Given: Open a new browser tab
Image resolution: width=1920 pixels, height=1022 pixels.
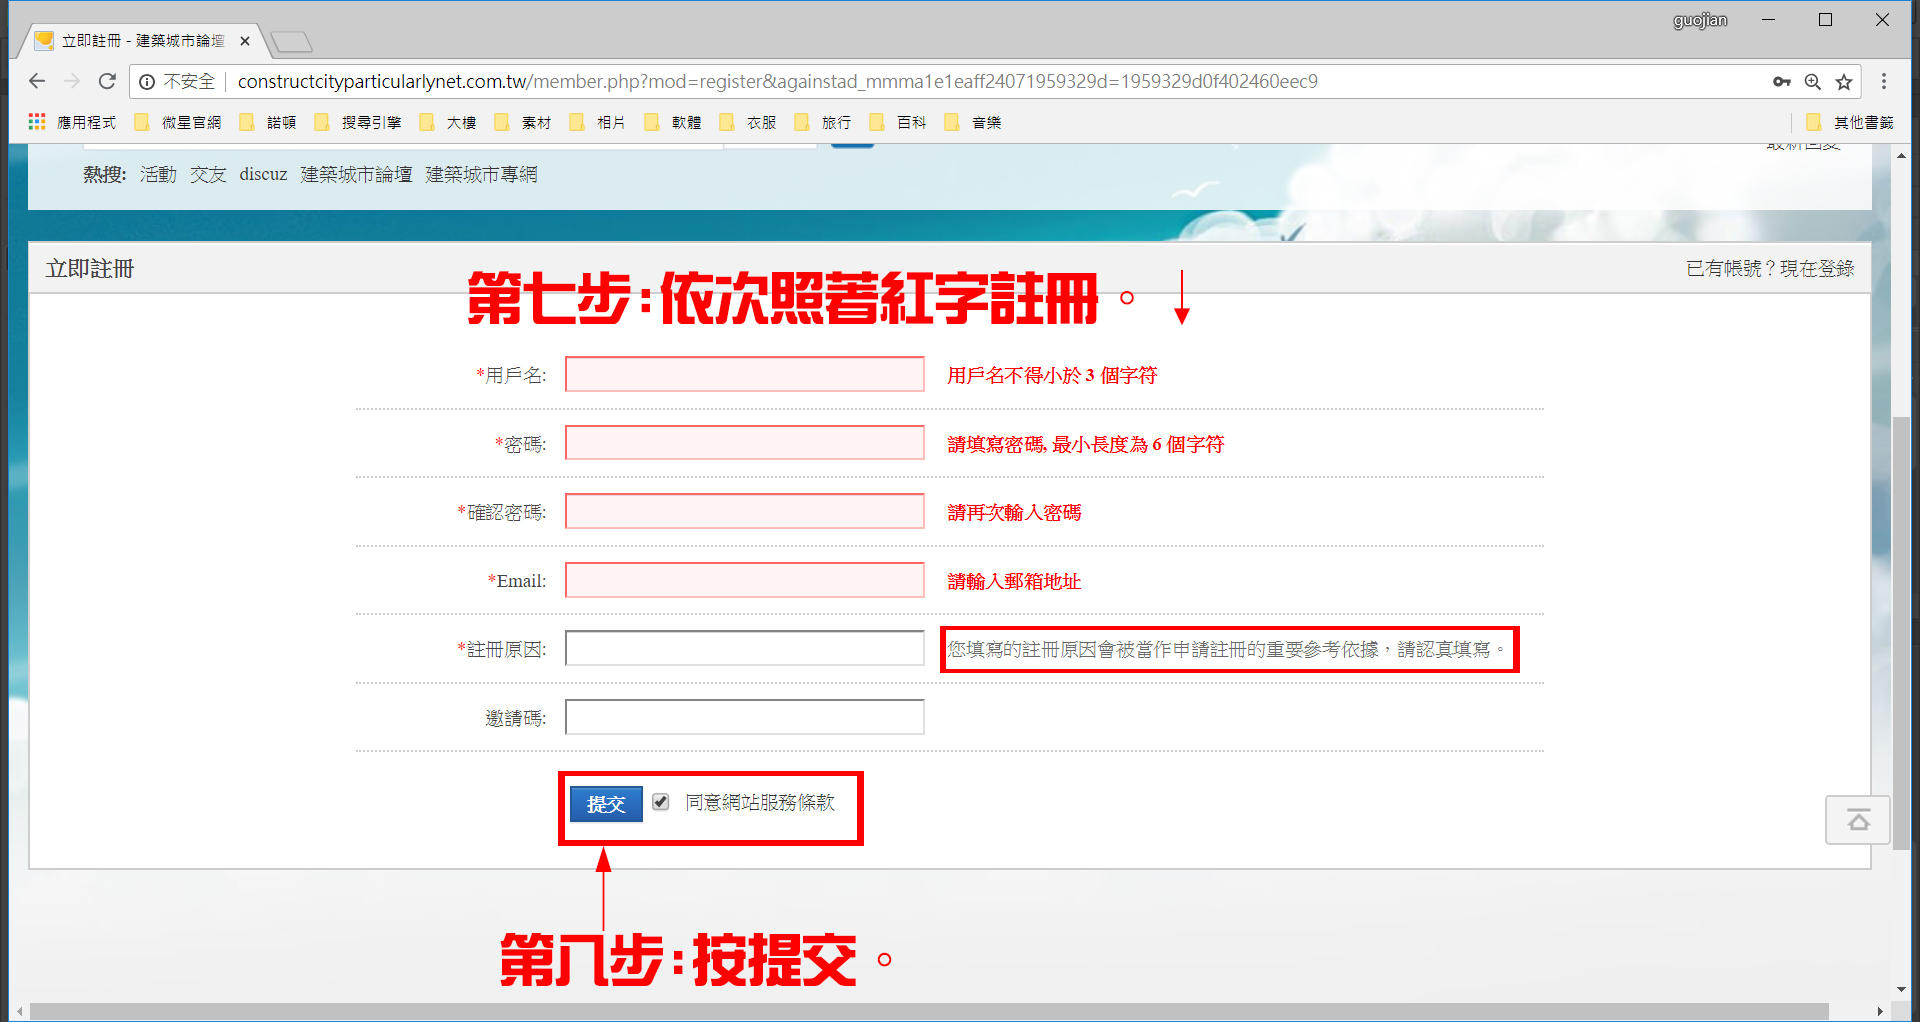Looking at the screenshot, I should pos(291,42).
